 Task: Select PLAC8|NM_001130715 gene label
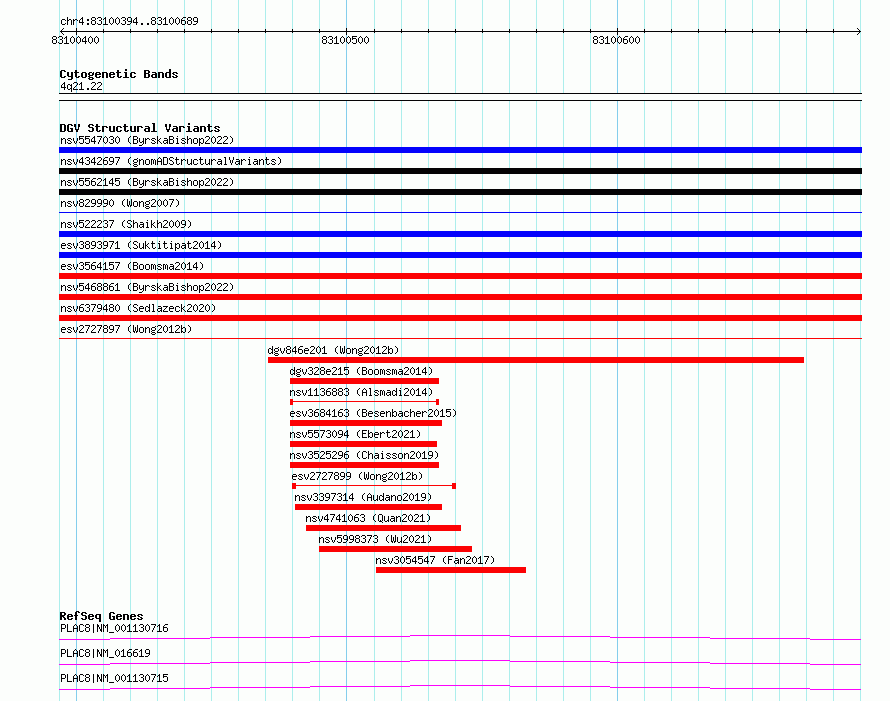click(x=114, y=678)
